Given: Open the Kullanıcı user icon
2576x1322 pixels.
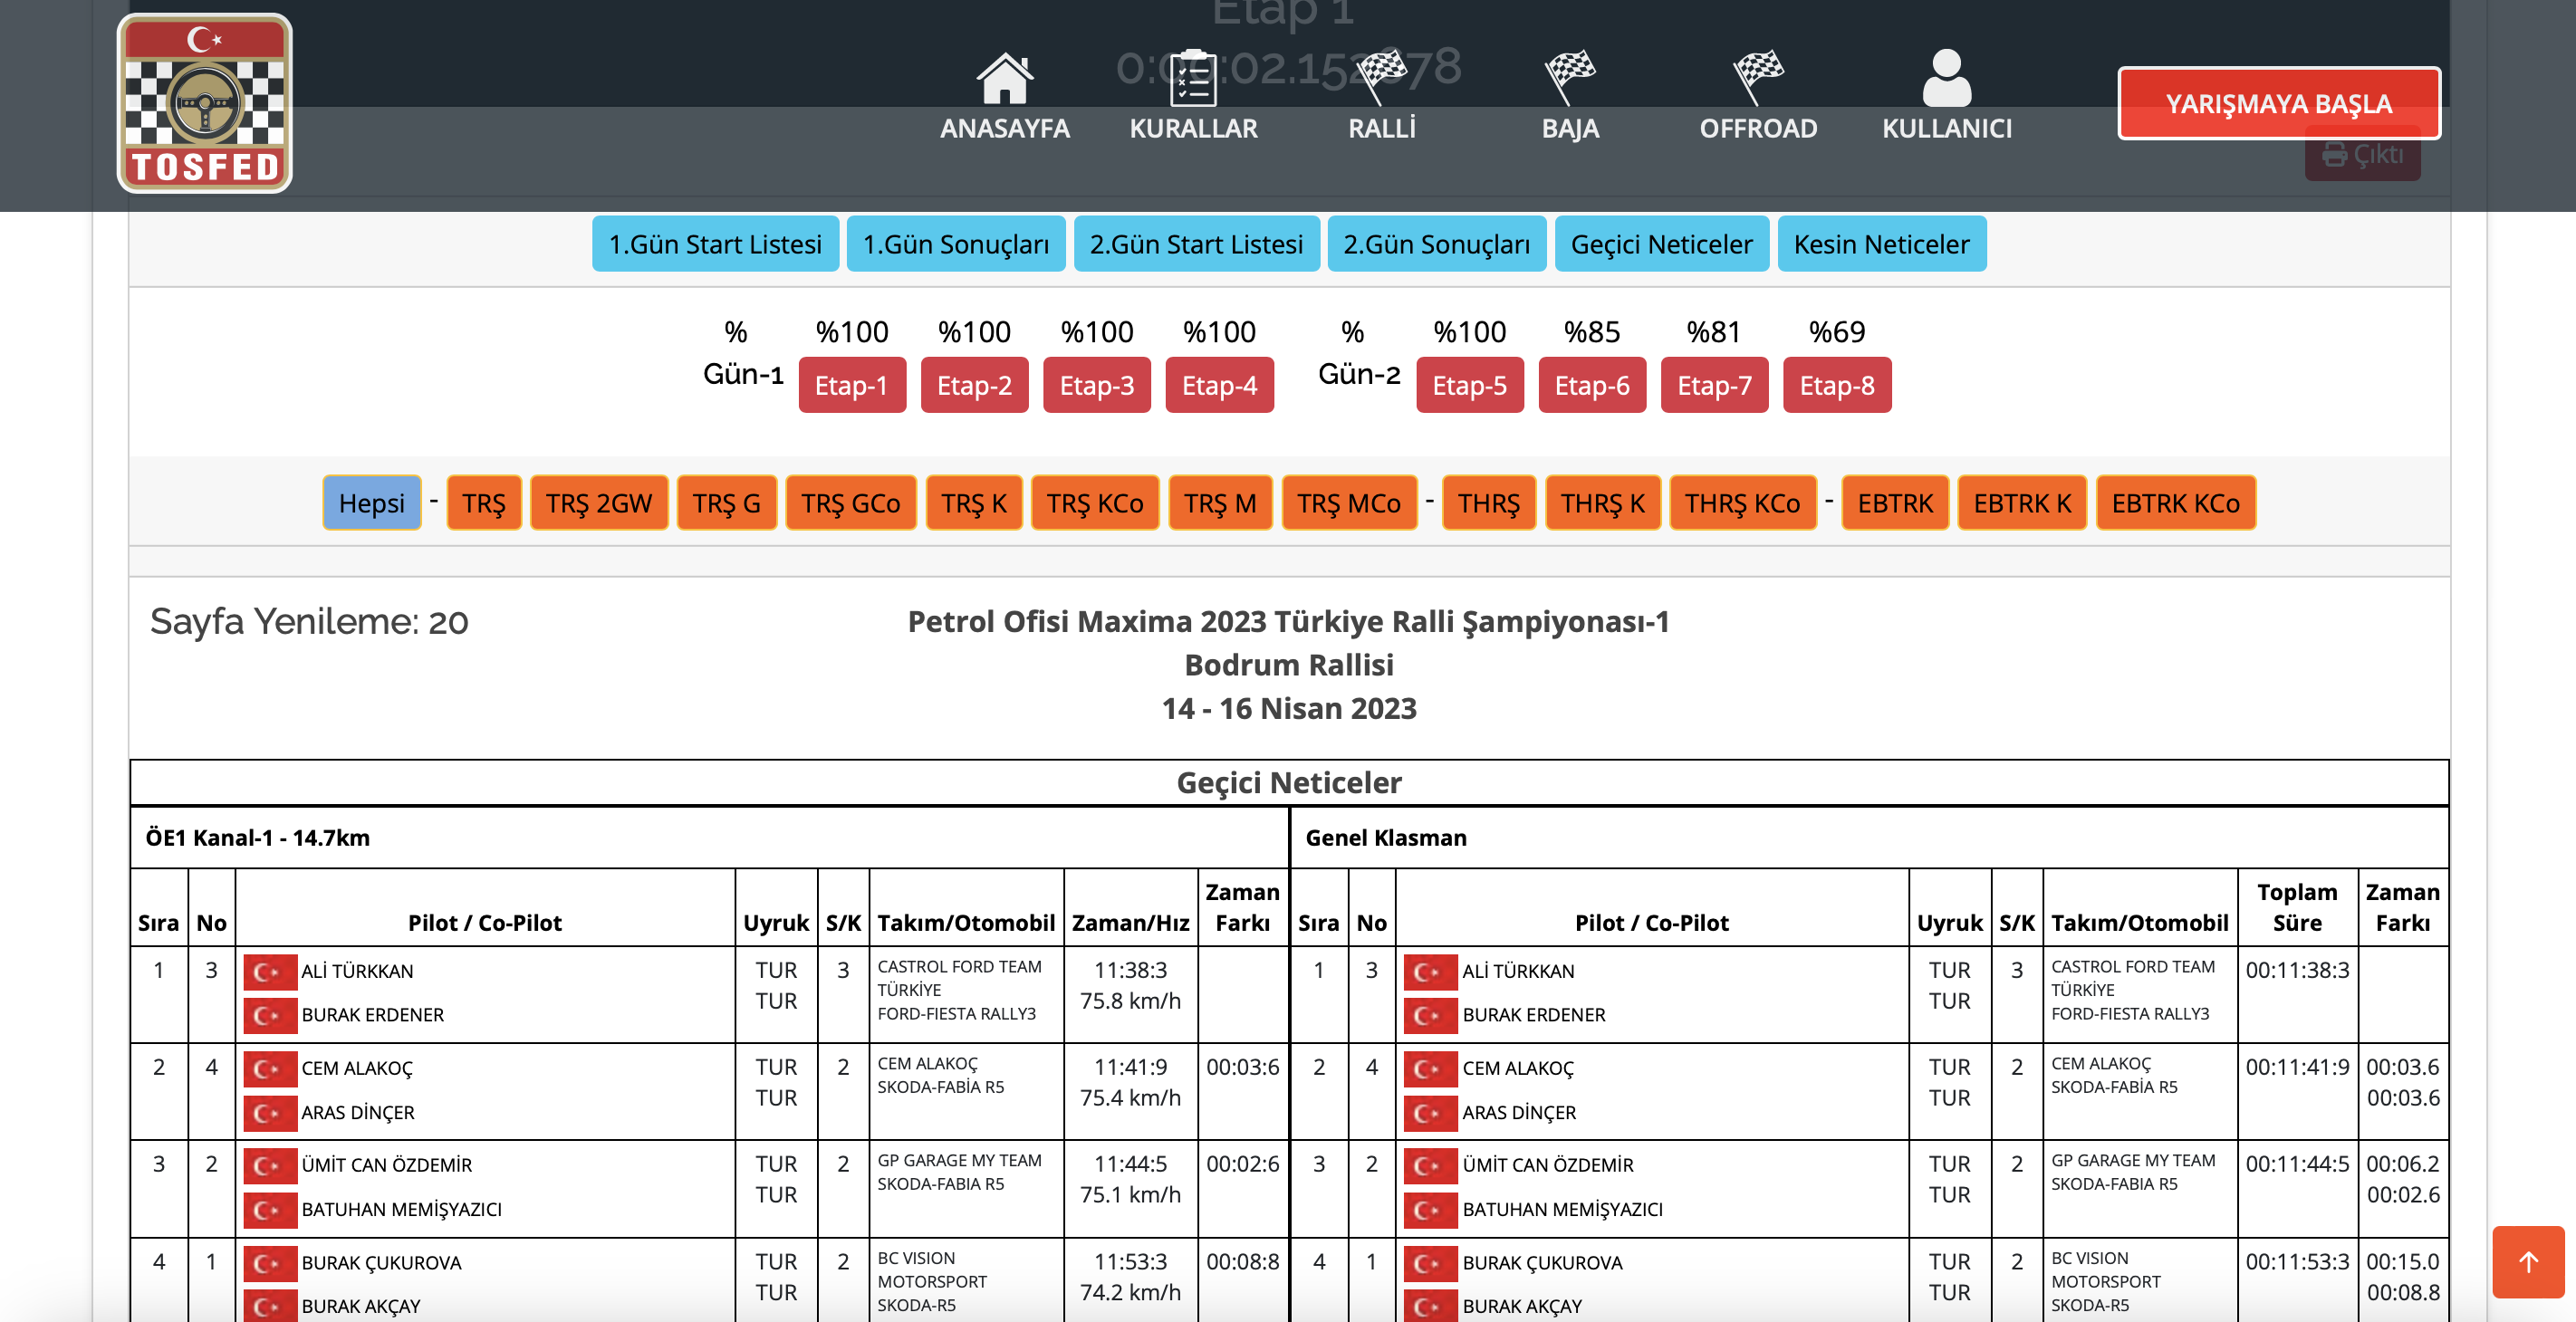Looking at the screenshot, I should pyautogui.click(x=1946, y=78).
